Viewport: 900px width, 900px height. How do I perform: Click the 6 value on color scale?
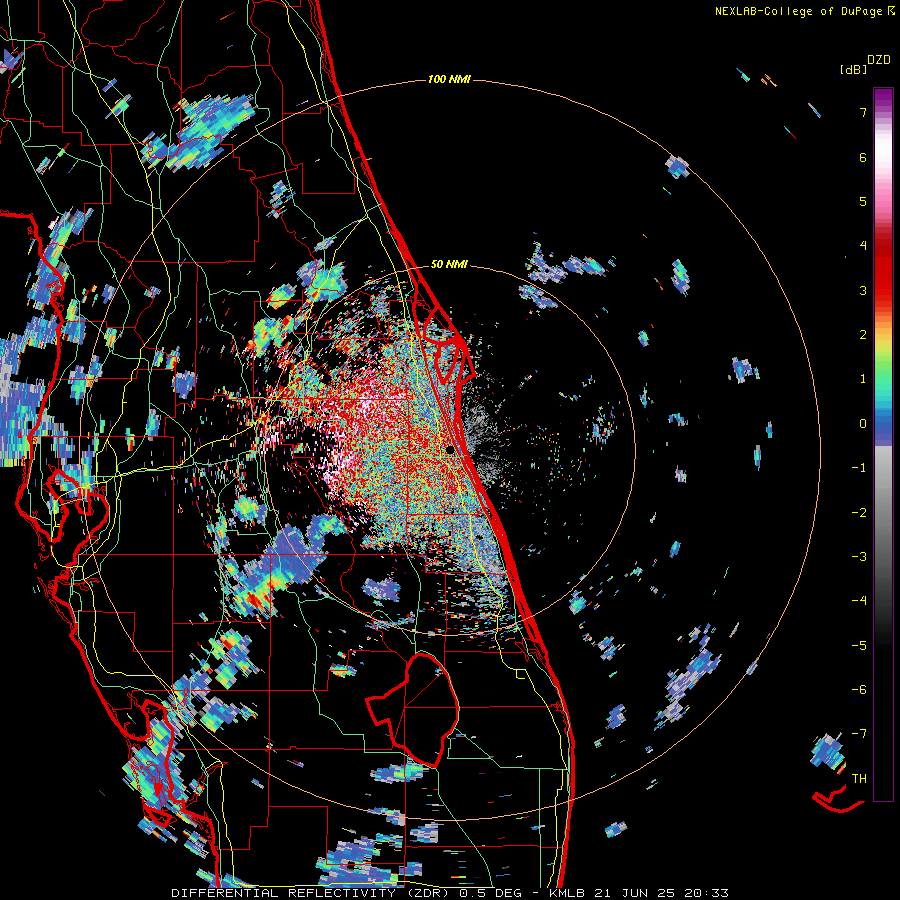pos(863,157)
